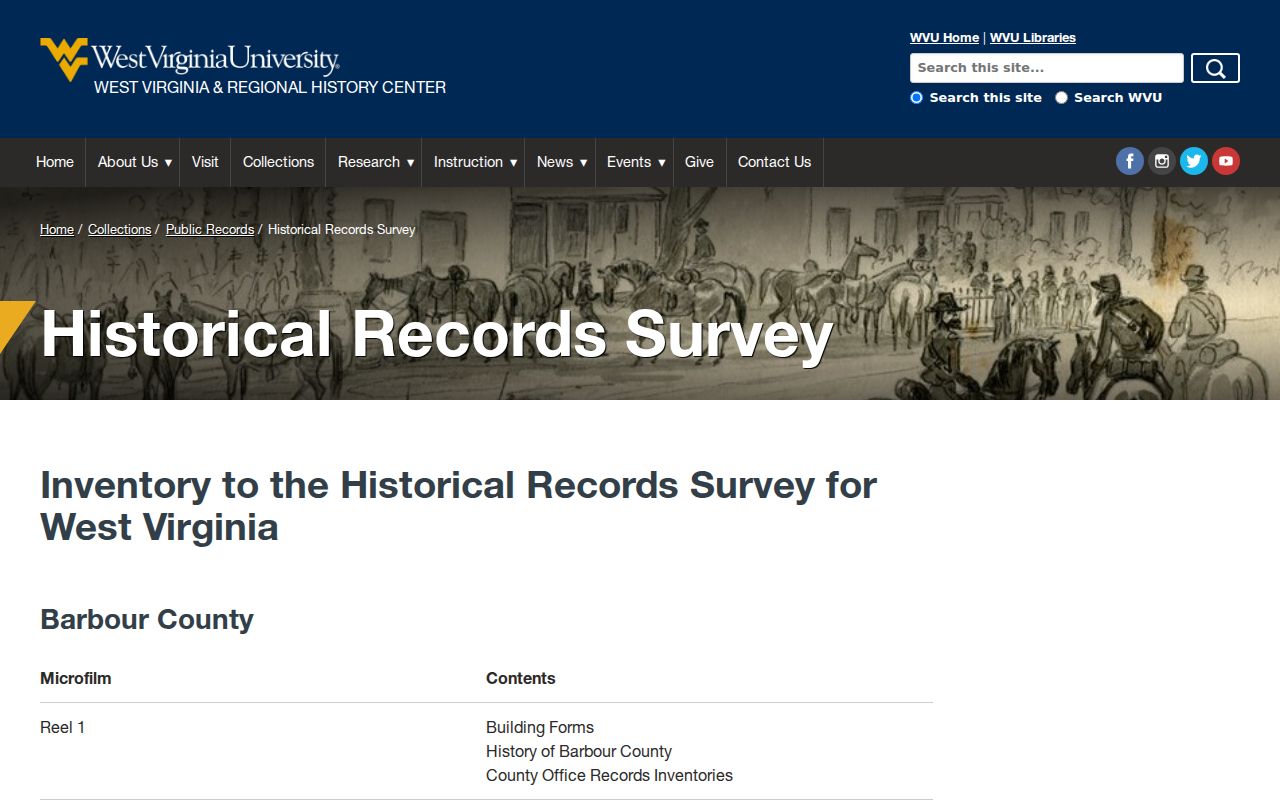Image resolution: width=1280 pixels, height=800 pixels.
Task: Open the Give nav item
Action: coord(699,162)
